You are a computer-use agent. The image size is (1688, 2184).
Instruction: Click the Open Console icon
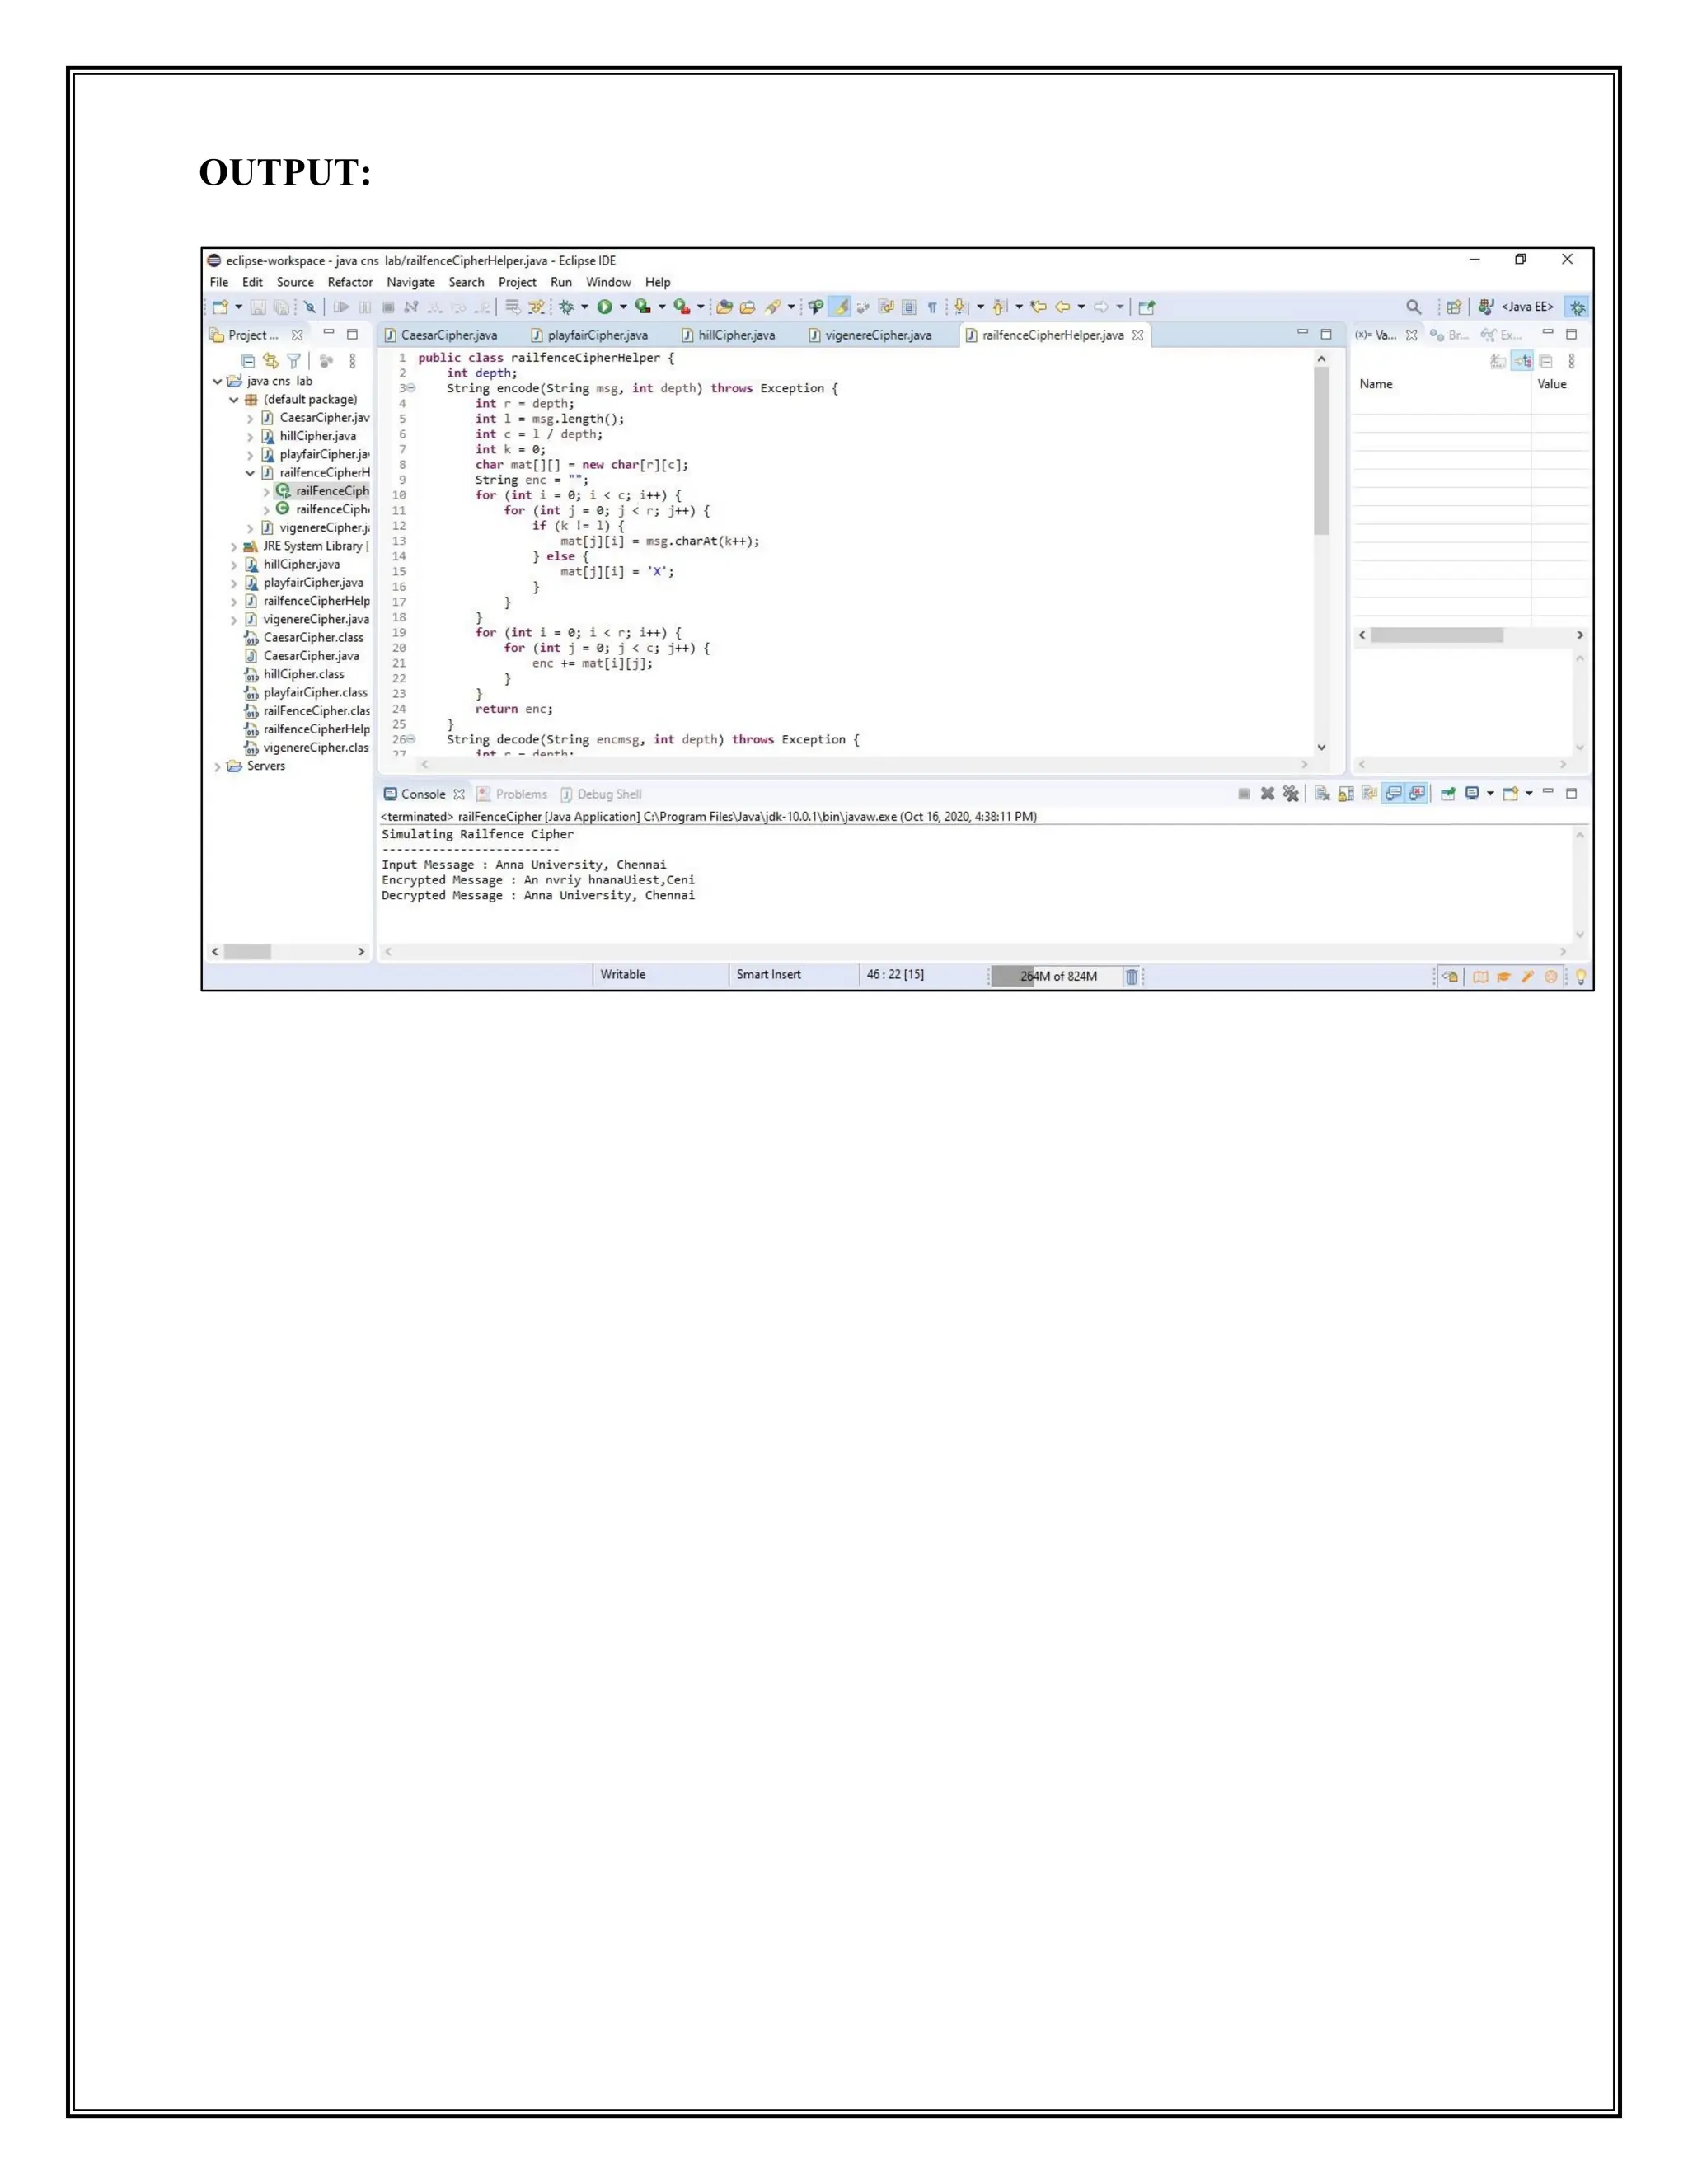pyautogui.click(x=1510, y=793)
